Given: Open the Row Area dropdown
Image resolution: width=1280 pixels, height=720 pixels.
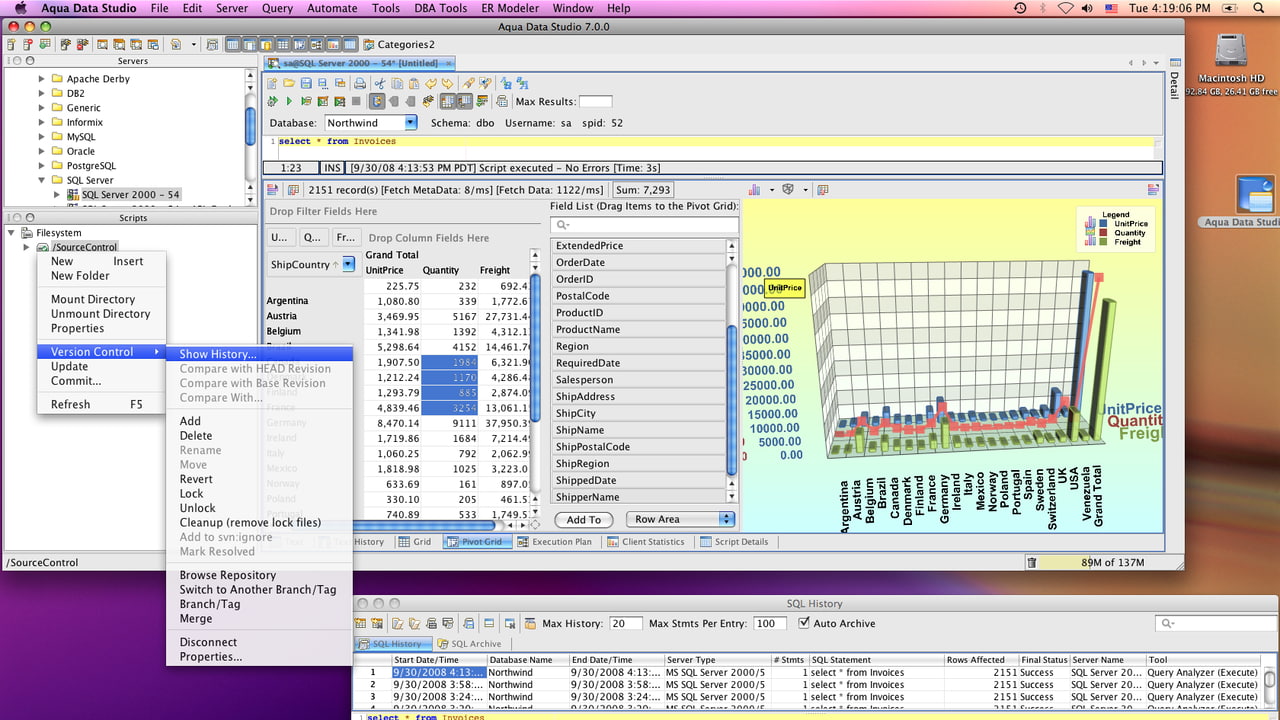Looking at the screenshot, I should click(x=680, y=519).
